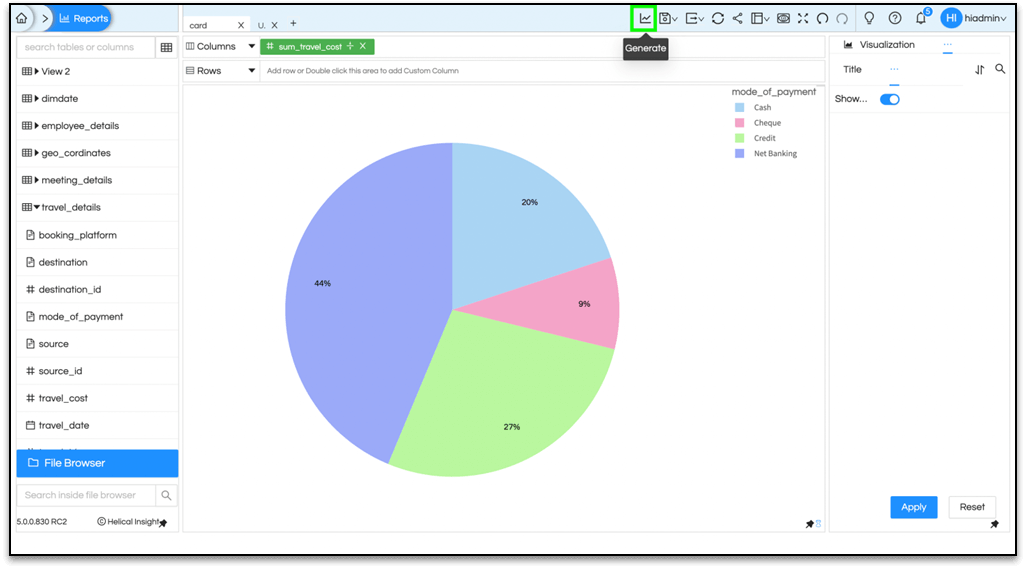
Task: Click the Preview eye icon in the toolbar
Action: [783, 18]
